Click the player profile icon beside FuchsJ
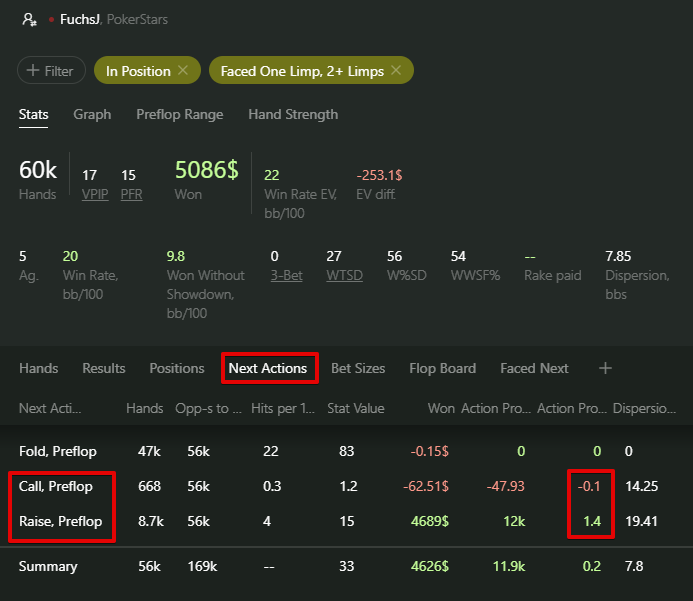Screen dimensions: 693x601 [29, 19]
